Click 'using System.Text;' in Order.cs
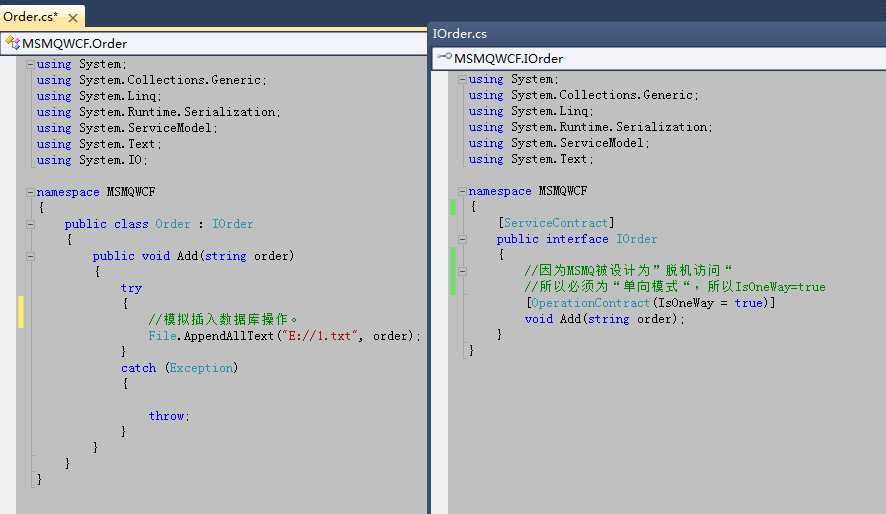The width and height of the screenshot is (886, 514). [x=99, y=145]
